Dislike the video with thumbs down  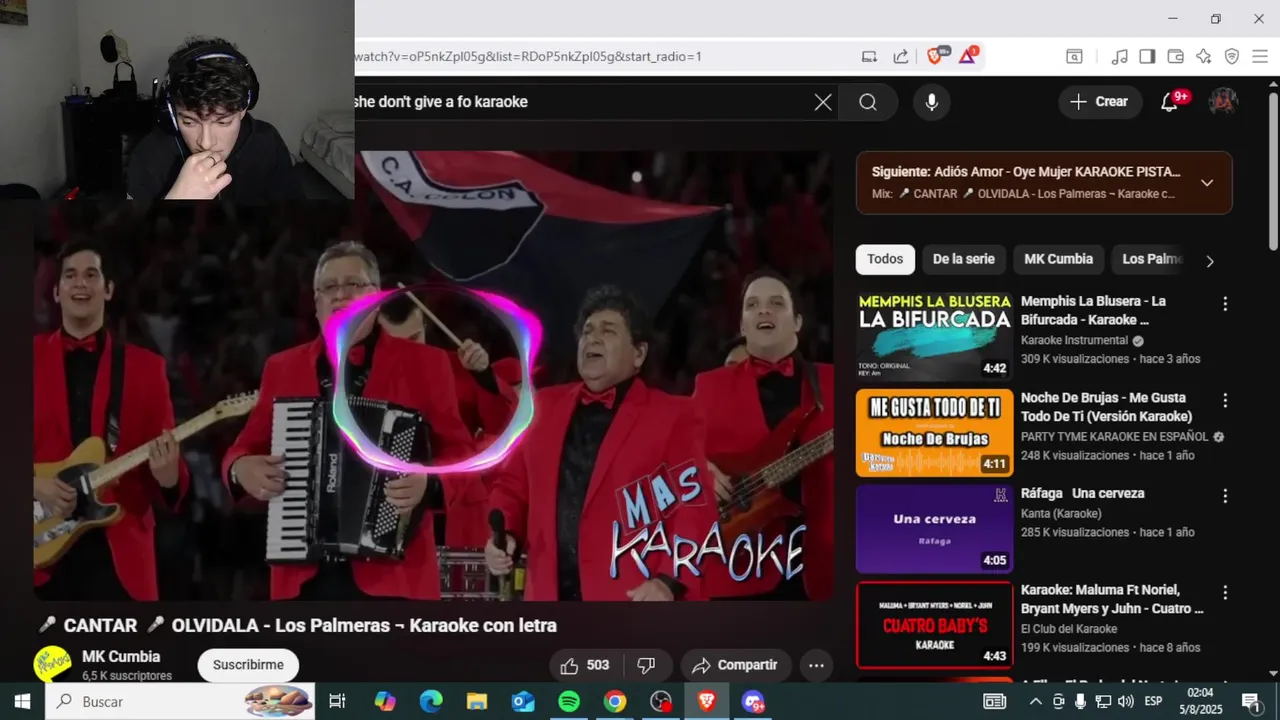pyautogui.click(x=646, y=665)
